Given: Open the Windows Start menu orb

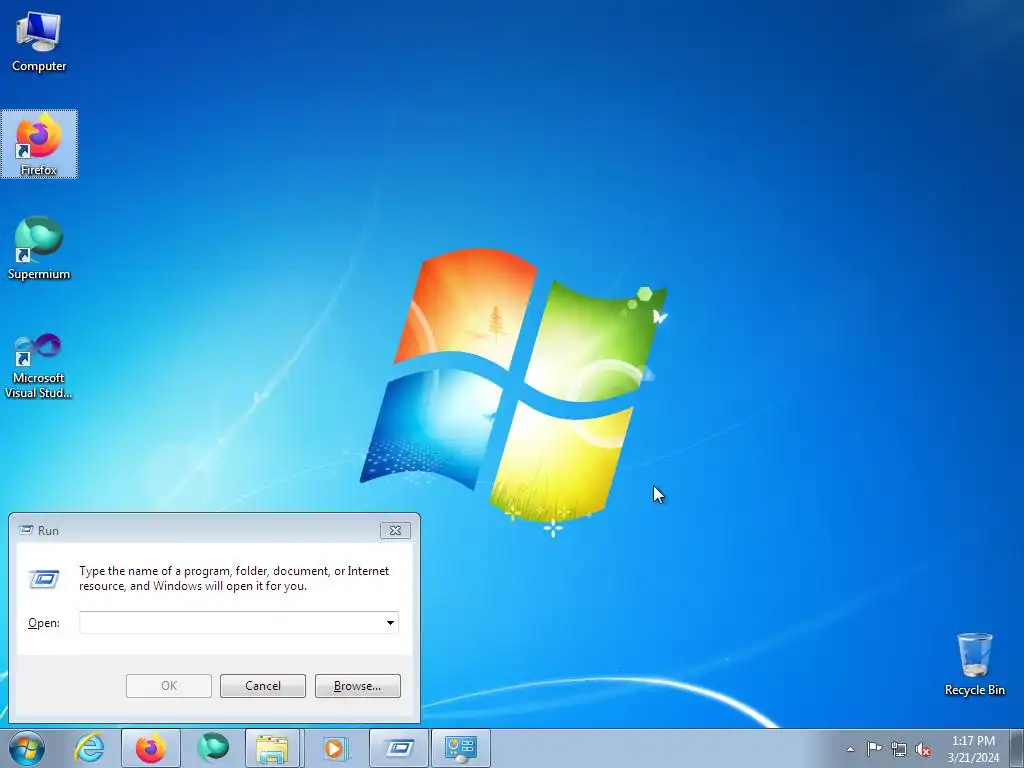Looking at the screenshot, I should point(27,748).
